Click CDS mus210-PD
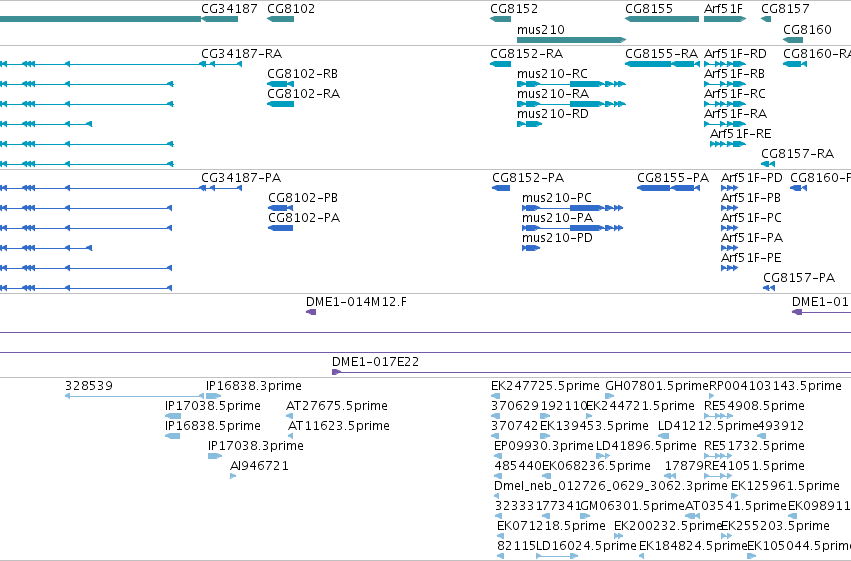 click(x=557, y=238)
